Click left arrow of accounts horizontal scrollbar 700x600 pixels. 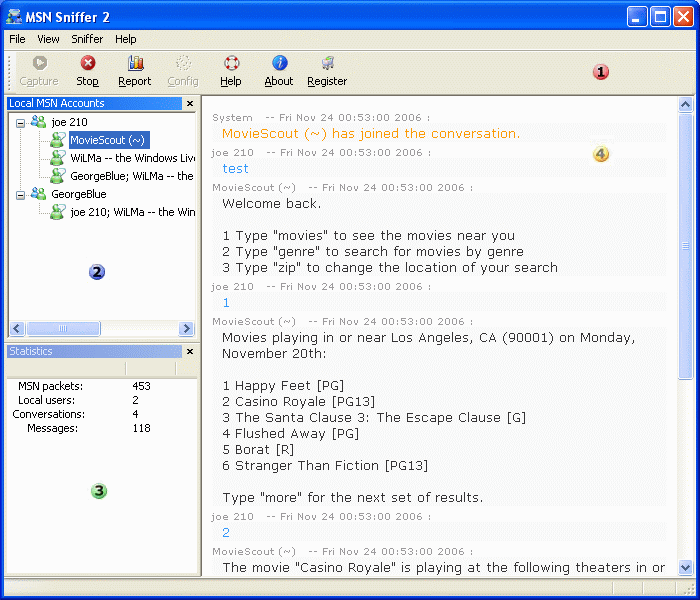click(x=17, y=329)
